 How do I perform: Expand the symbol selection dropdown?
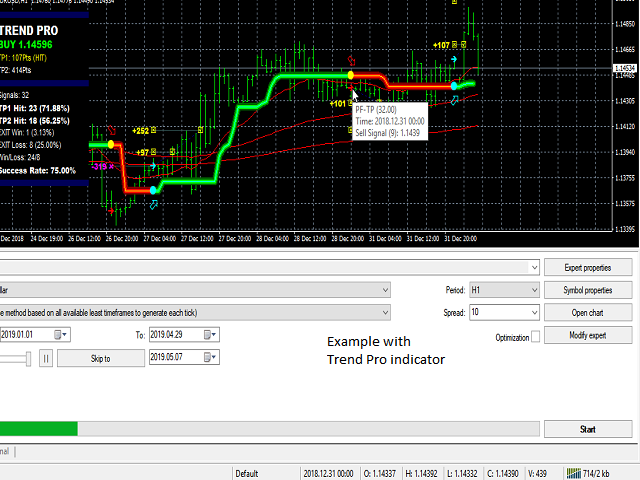tap(385, 290)
